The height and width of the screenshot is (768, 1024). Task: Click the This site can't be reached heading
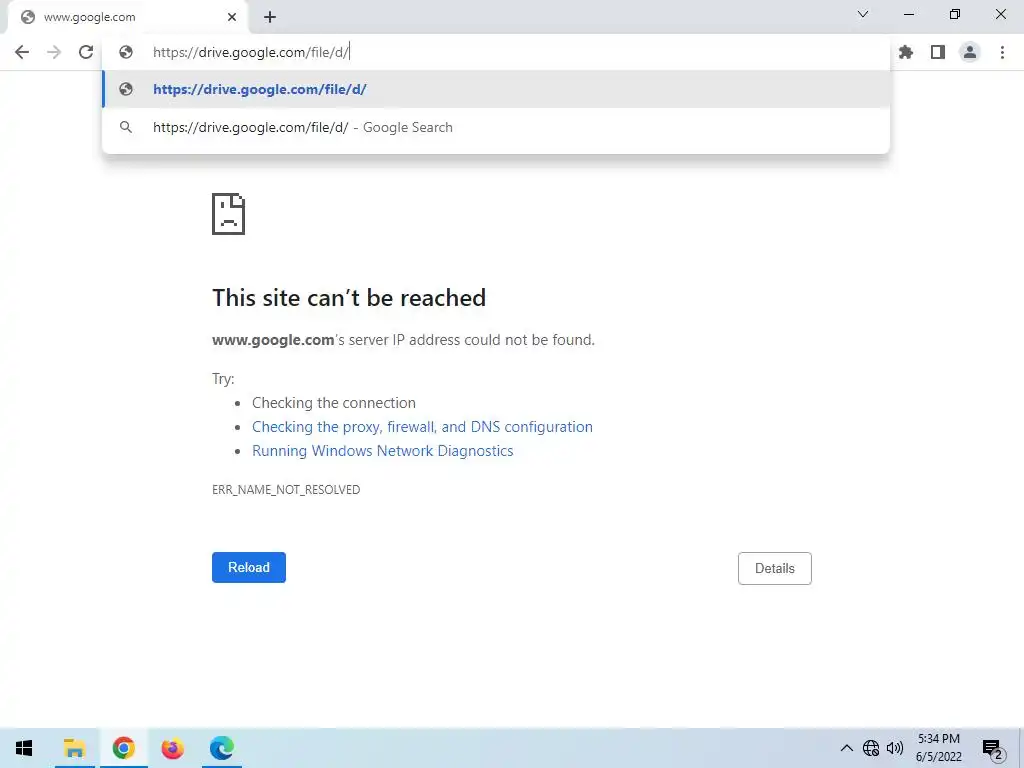pyautogui.click(x=349, y=298)
